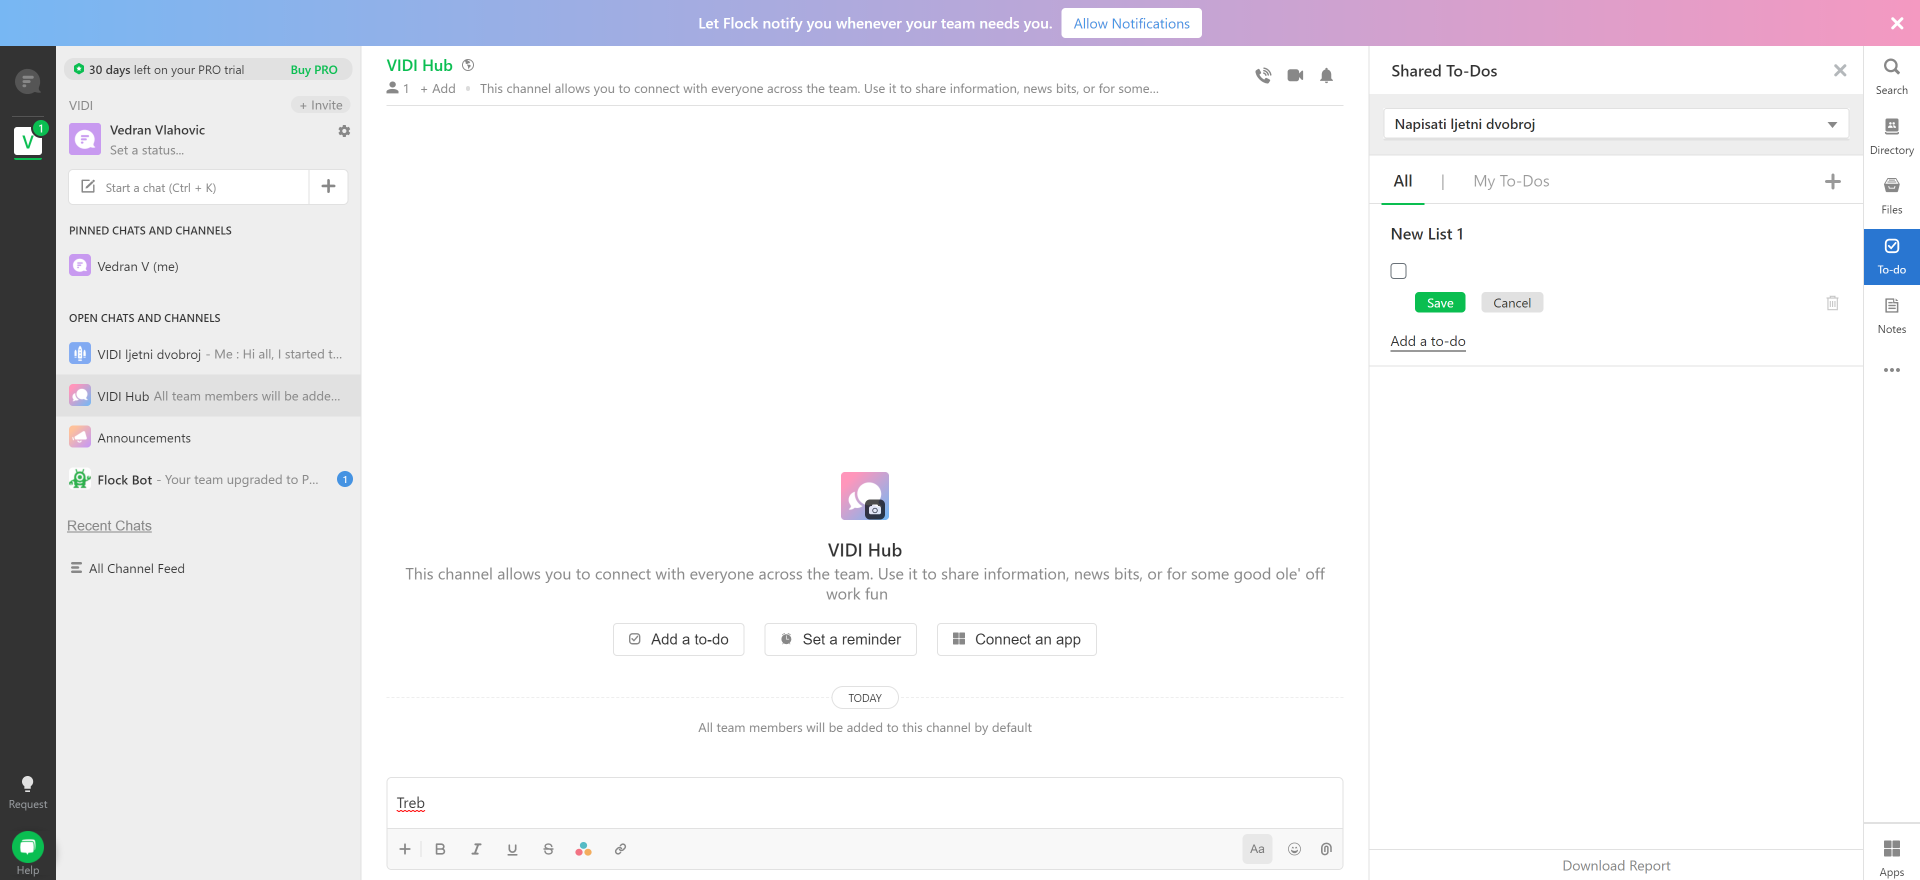
Task: Cancel the new to-do item
Action: coord(1512,303)
